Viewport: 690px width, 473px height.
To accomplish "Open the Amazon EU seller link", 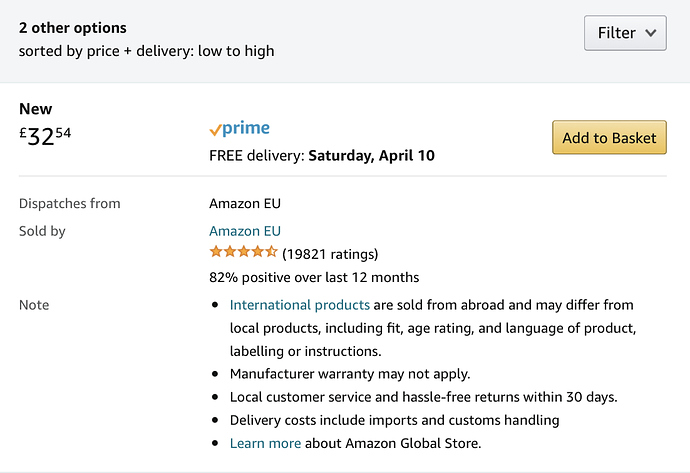I will coord(245,231).
